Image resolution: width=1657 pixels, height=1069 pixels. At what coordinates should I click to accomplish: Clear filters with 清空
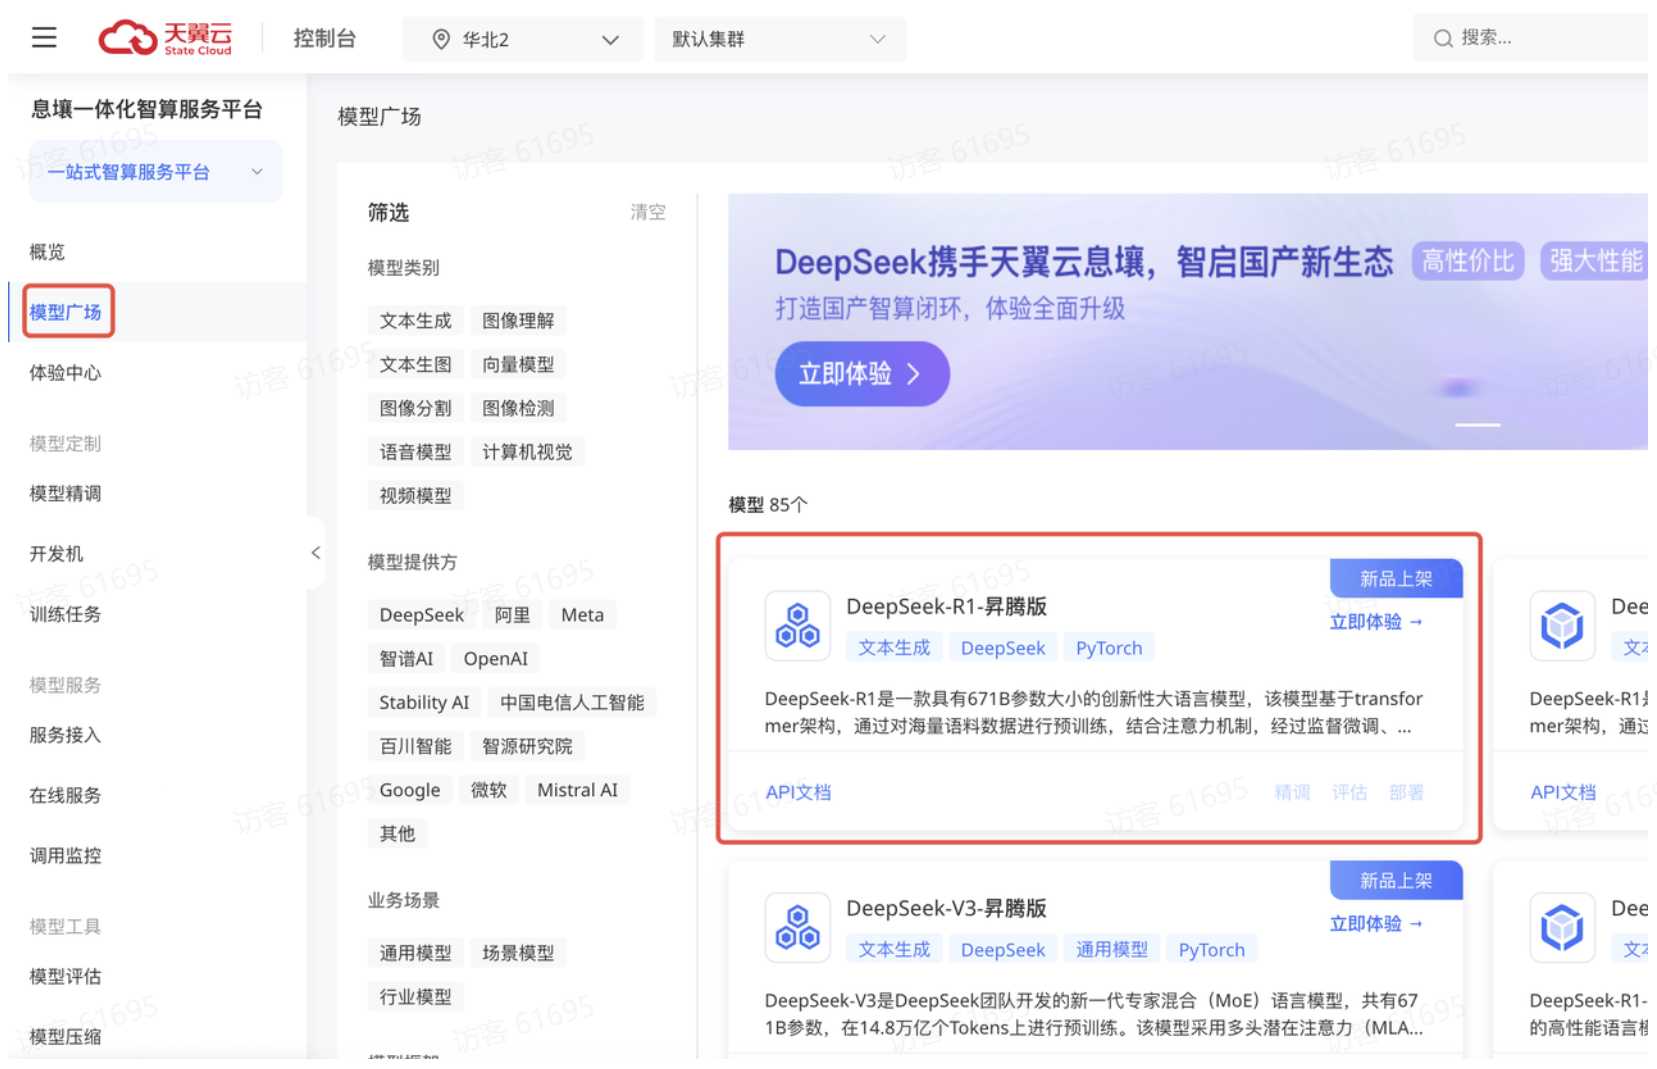[x=647, y=212]
